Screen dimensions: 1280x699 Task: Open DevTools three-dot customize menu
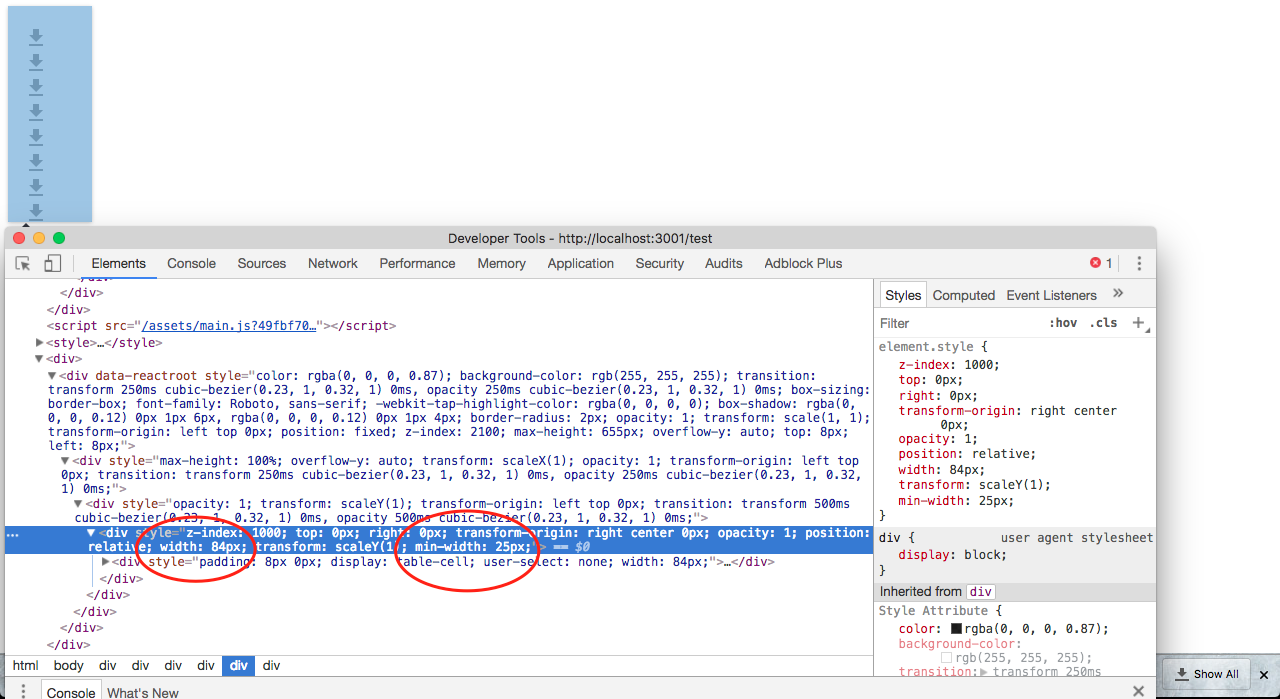[1138, 263]
